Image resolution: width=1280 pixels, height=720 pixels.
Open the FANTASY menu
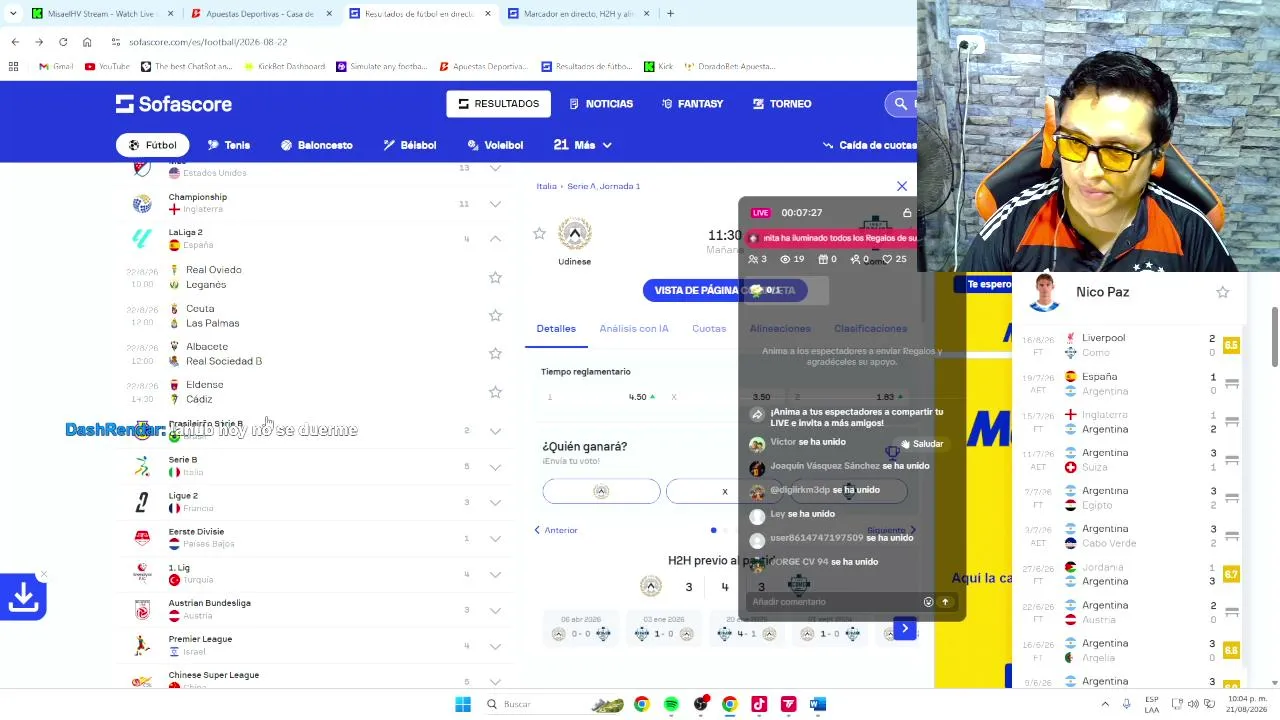click(x=692, y=104)
